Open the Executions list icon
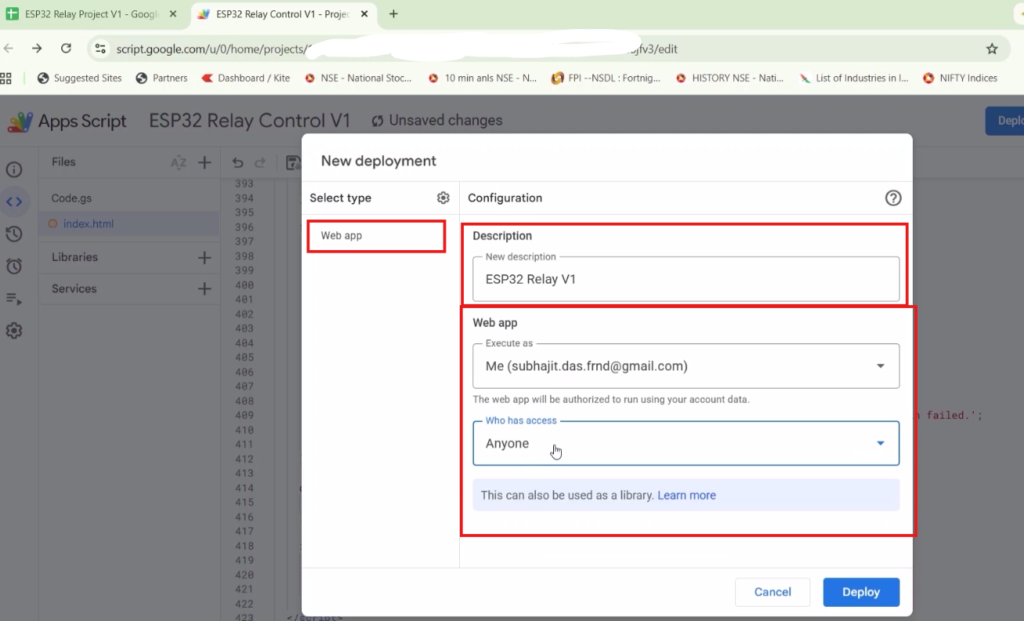Screen dimensions: 1024x621 point(14,298)
